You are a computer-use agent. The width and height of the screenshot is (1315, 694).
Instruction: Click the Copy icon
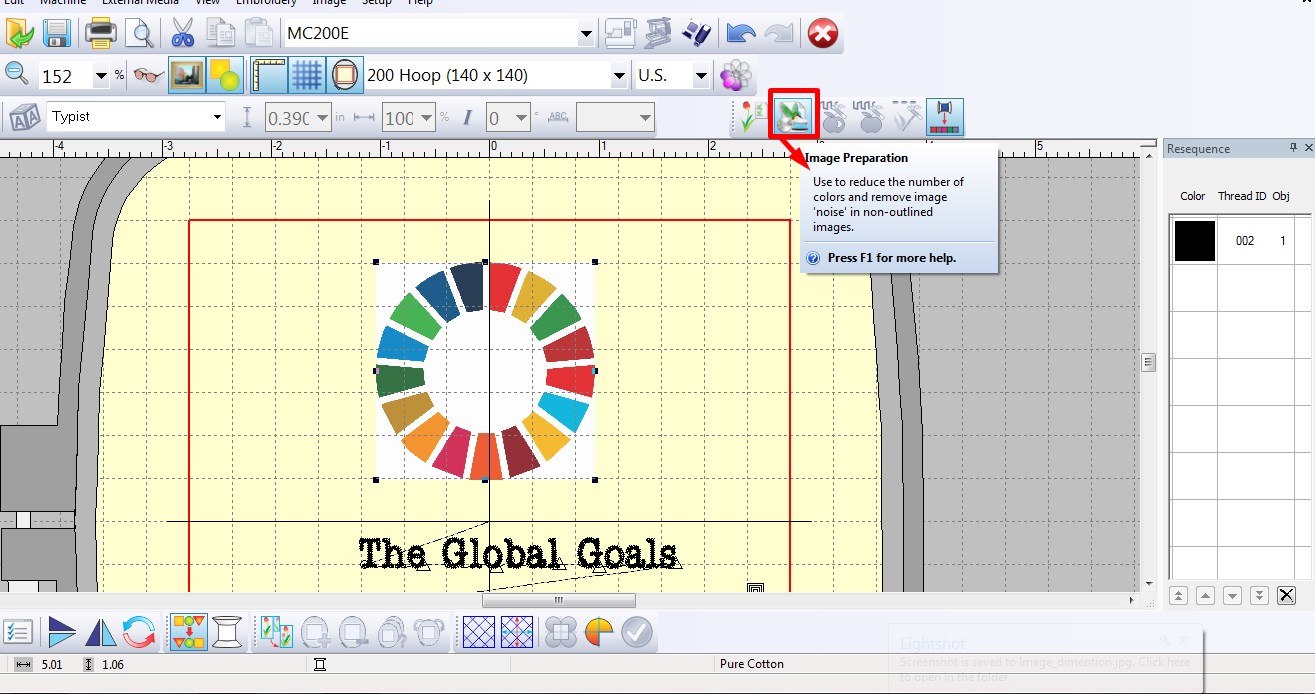click(220, 33)
